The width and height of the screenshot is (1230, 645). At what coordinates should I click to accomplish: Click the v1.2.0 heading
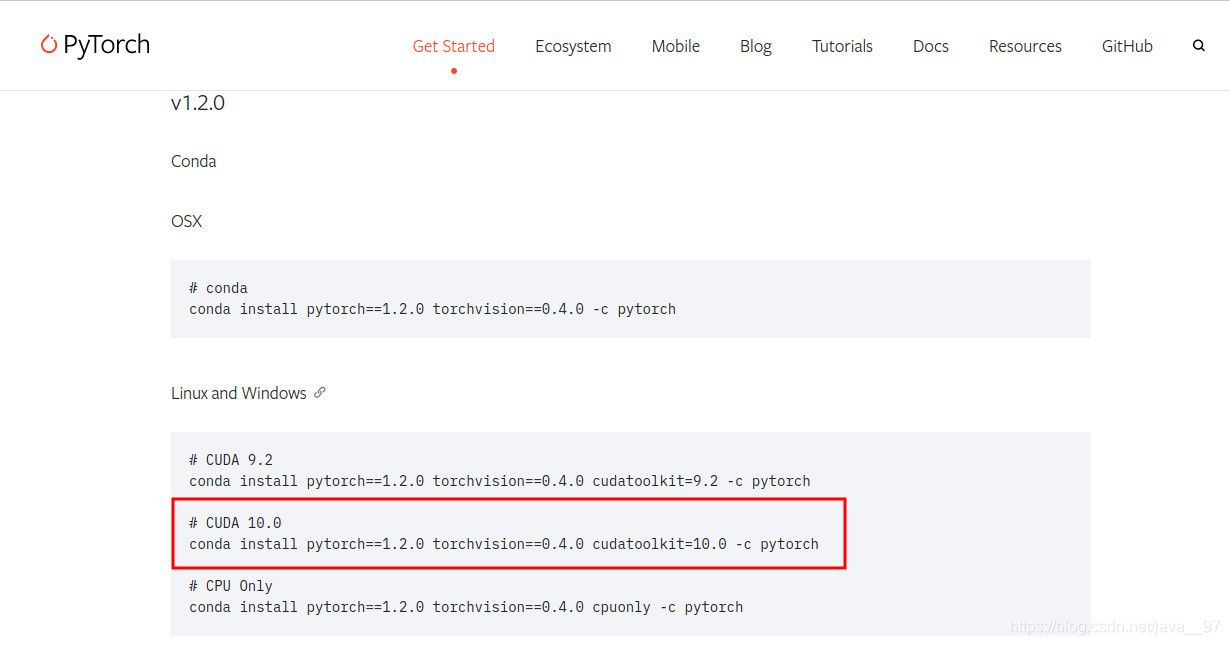(198, 103)
